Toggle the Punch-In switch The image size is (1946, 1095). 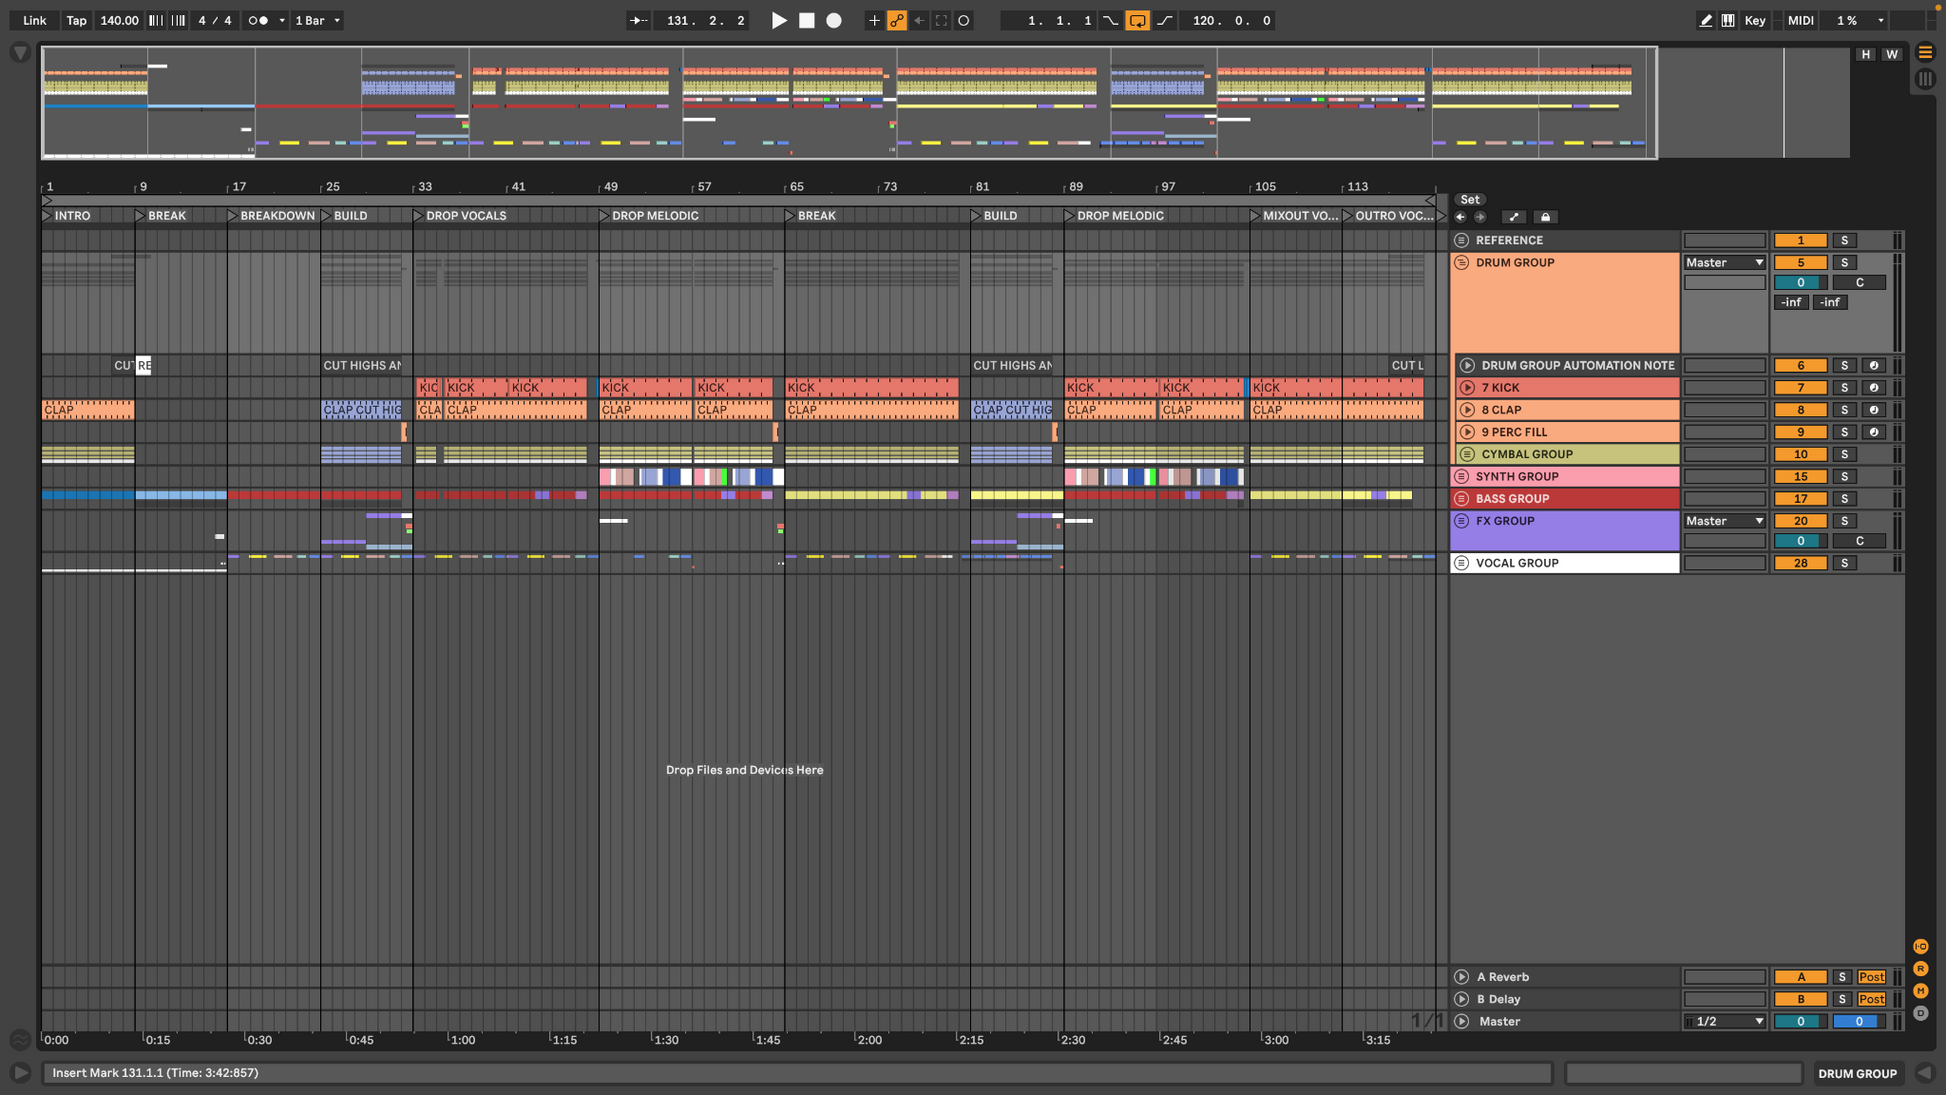1110,20
